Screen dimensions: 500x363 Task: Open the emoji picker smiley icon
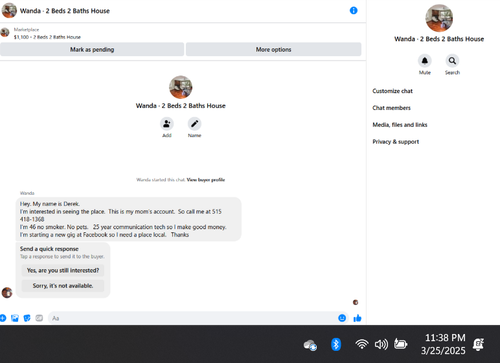point(342,318)
